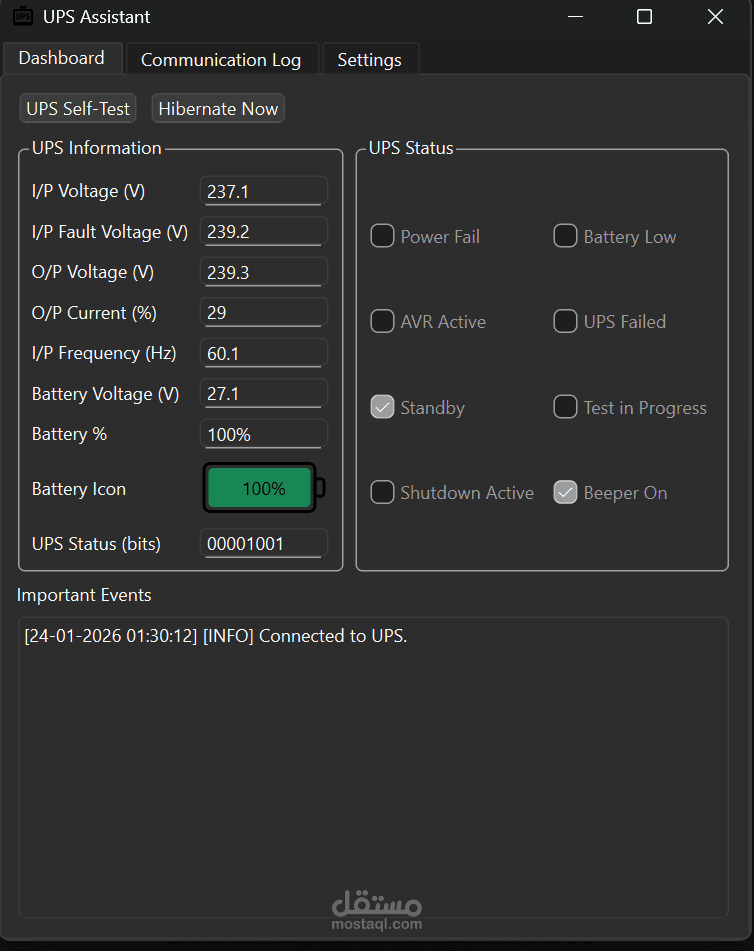Image resolution: width=754 pixels, height=951 pixels.
Task: Uncheck the Standby checkbox
Action: pyautogui.click(x=382, y=407)
